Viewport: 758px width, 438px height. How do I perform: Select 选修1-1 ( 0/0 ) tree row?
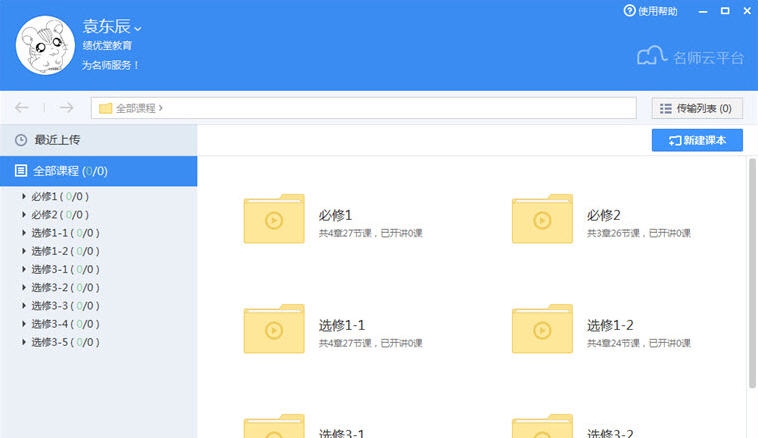66,233
